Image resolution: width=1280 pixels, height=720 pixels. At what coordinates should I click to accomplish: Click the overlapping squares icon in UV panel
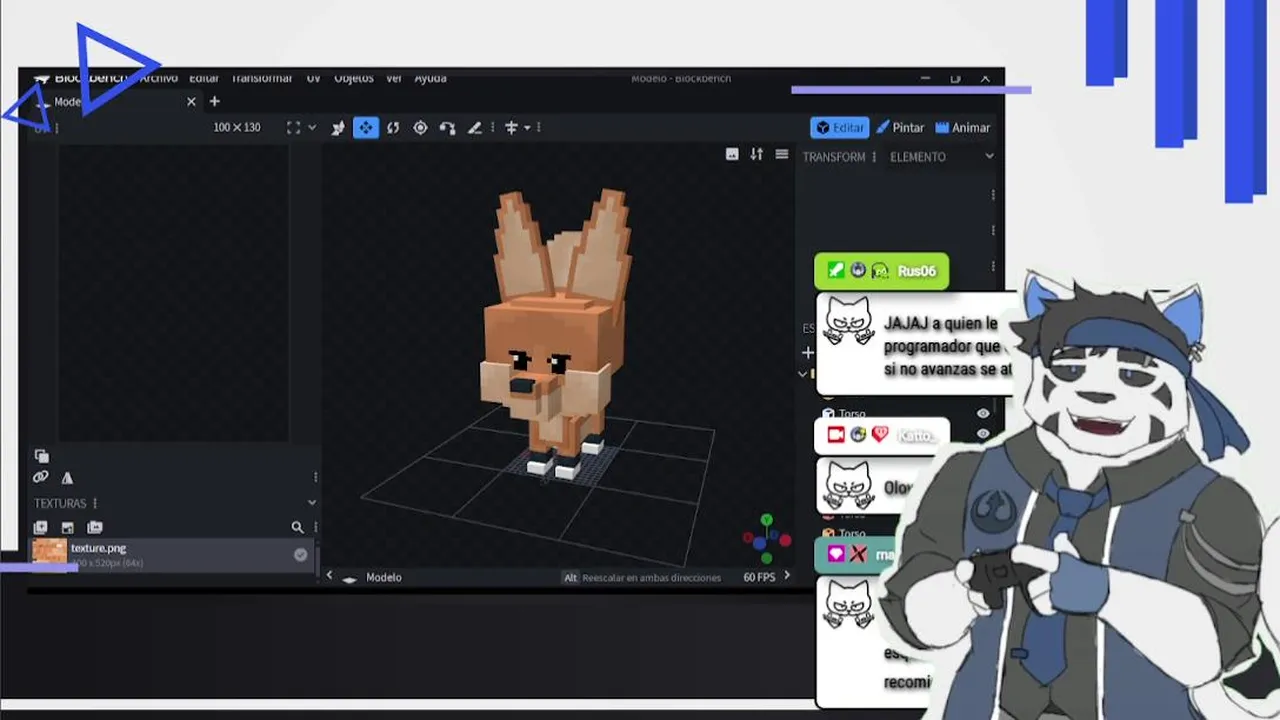click(x=41, y=456)
